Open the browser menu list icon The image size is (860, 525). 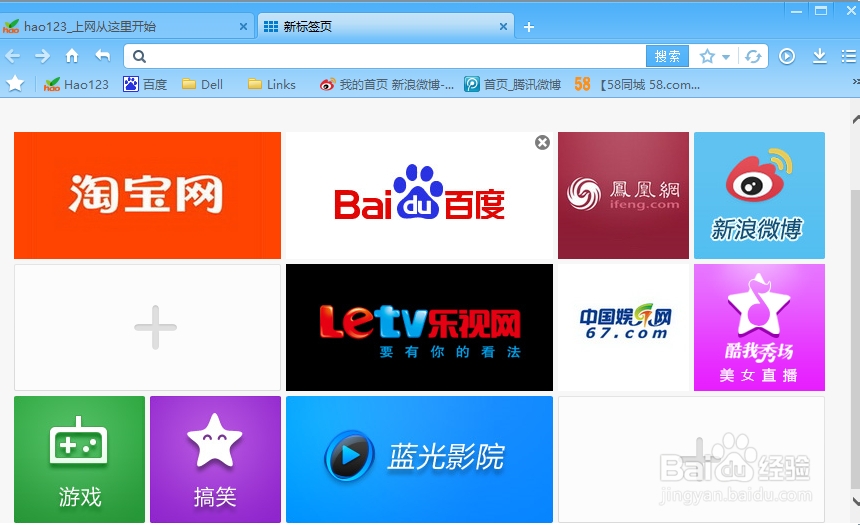[848, 56]
